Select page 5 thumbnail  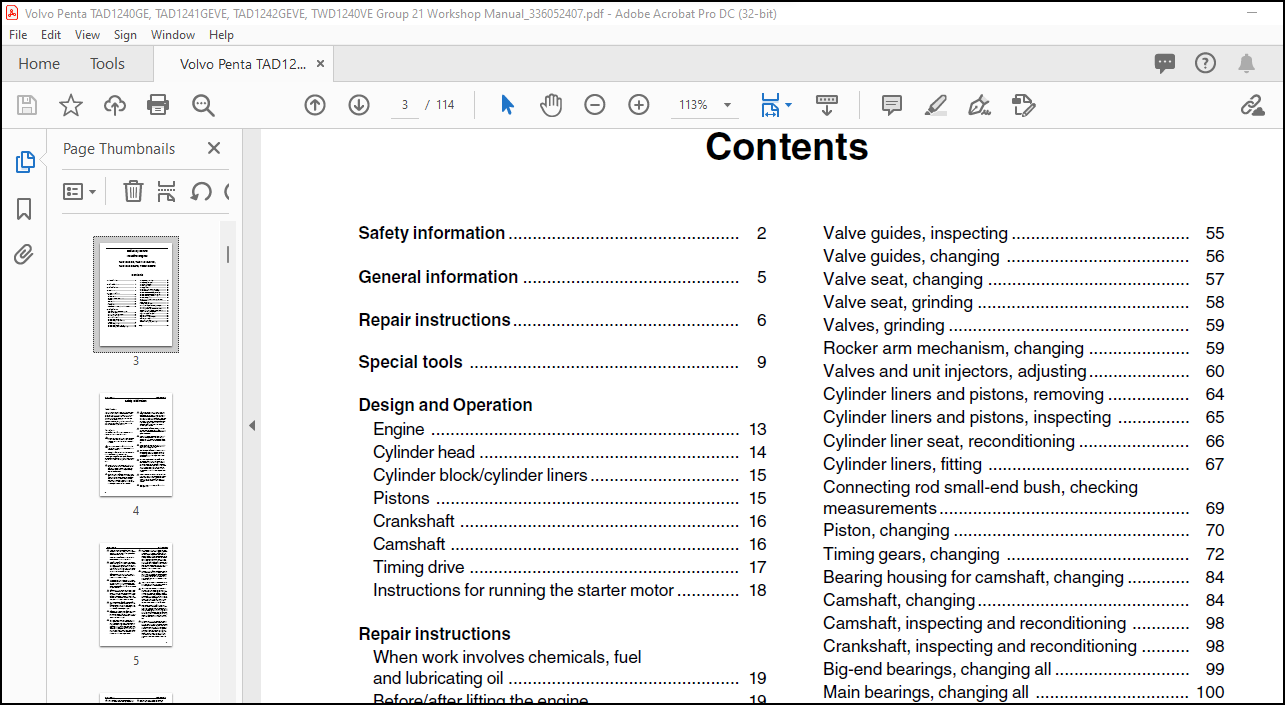pos(136,595)
